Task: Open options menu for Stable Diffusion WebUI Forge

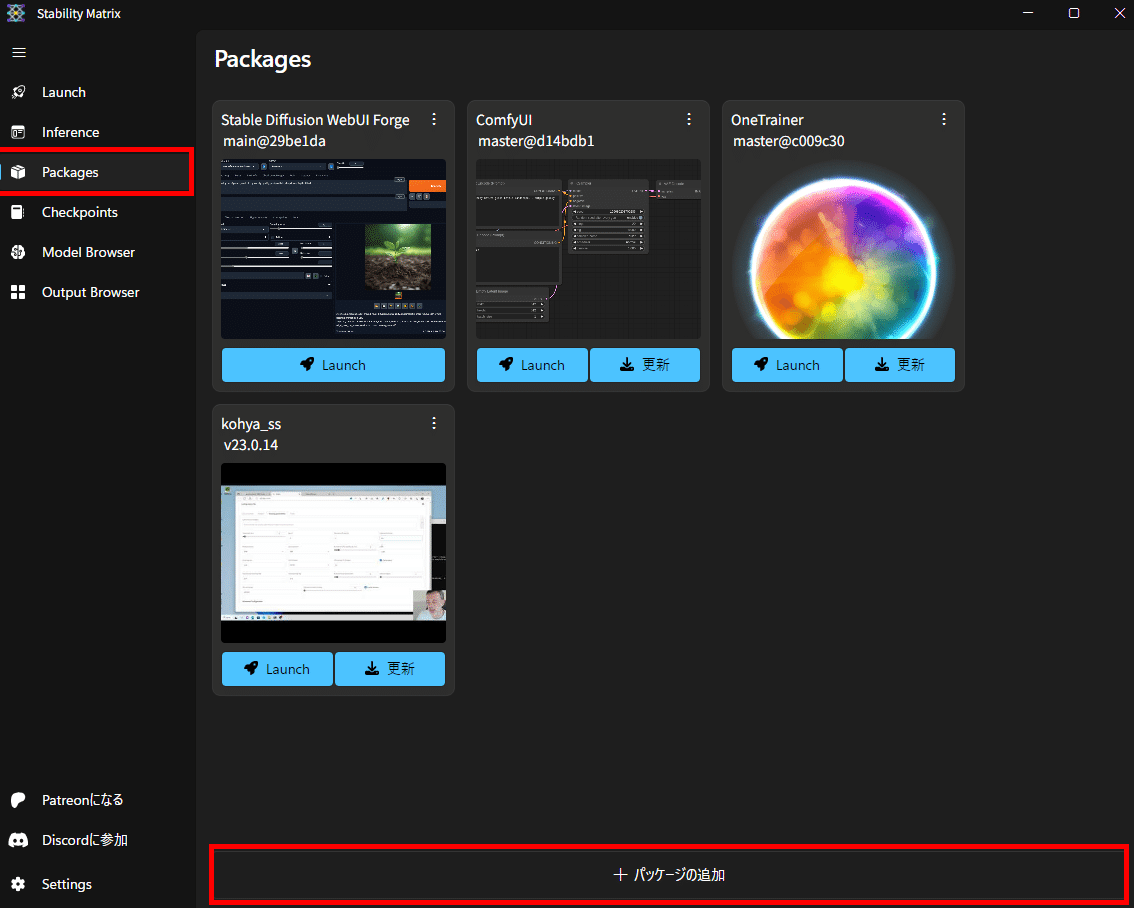Action: (434, 119)
